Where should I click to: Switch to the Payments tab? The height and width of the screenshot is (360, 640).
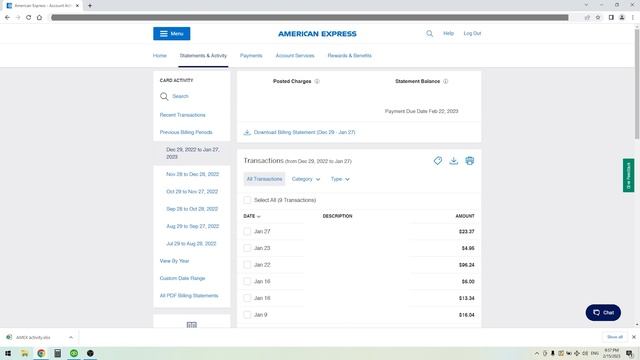click(x=251, y=56)
